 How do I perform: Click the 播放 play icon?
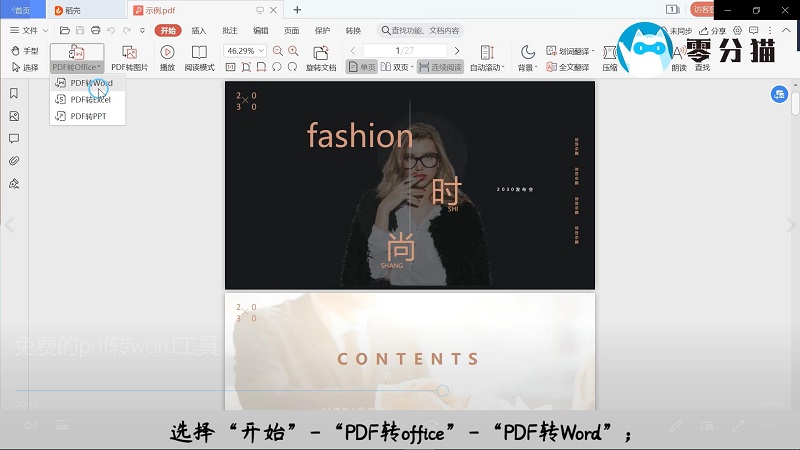[x=167, y=58]
